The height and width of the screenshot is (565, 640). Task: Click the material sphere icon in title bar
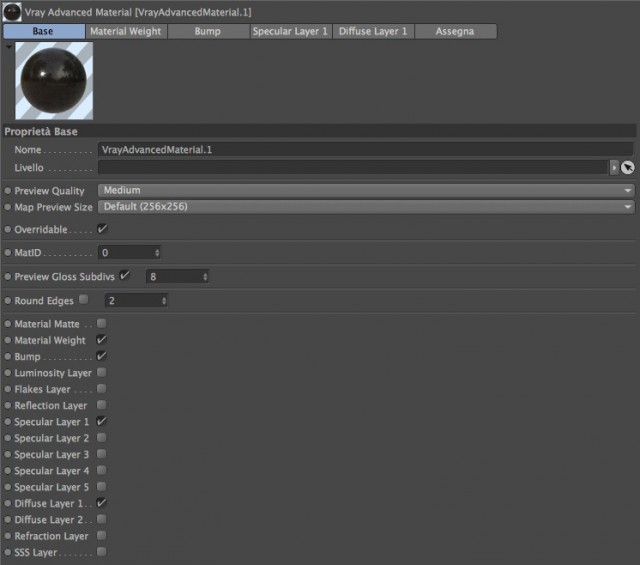(12, 12)
